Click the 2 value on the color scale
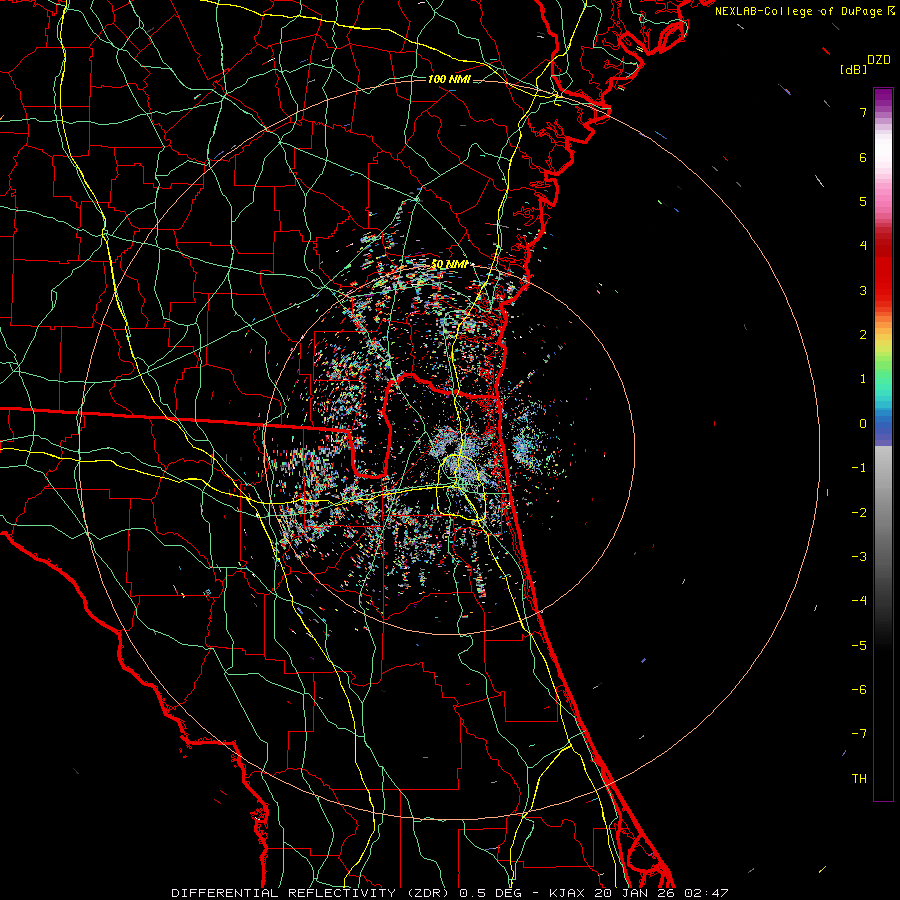Screen dimensions: 900x900 (863, 335)
